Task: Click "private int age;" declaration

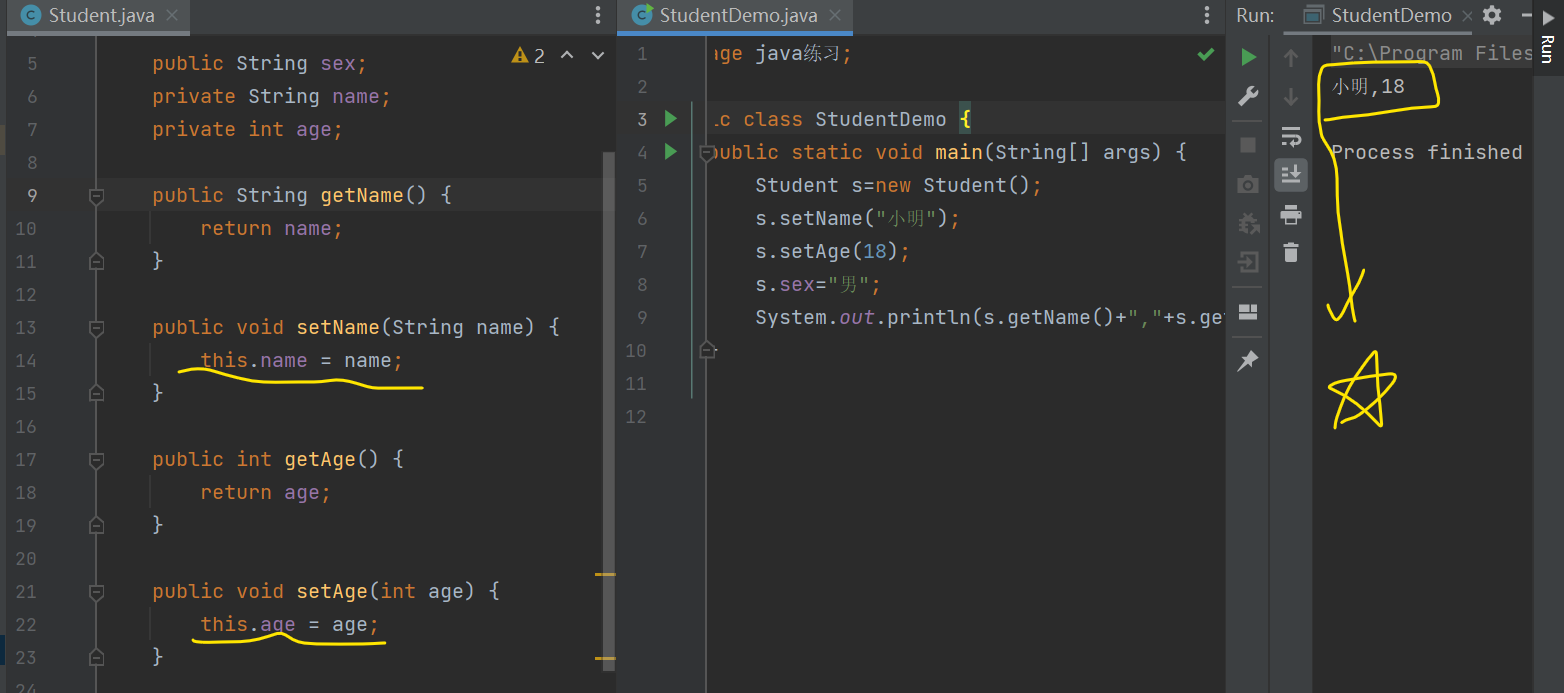Action: coord(247,130)
